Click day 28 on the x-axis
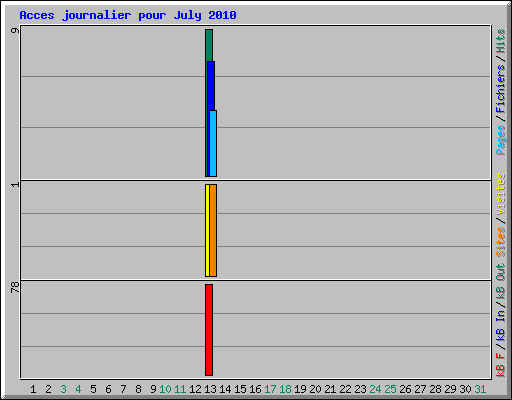The width and height of the screenshot is (512, 400). pos(435,389)
